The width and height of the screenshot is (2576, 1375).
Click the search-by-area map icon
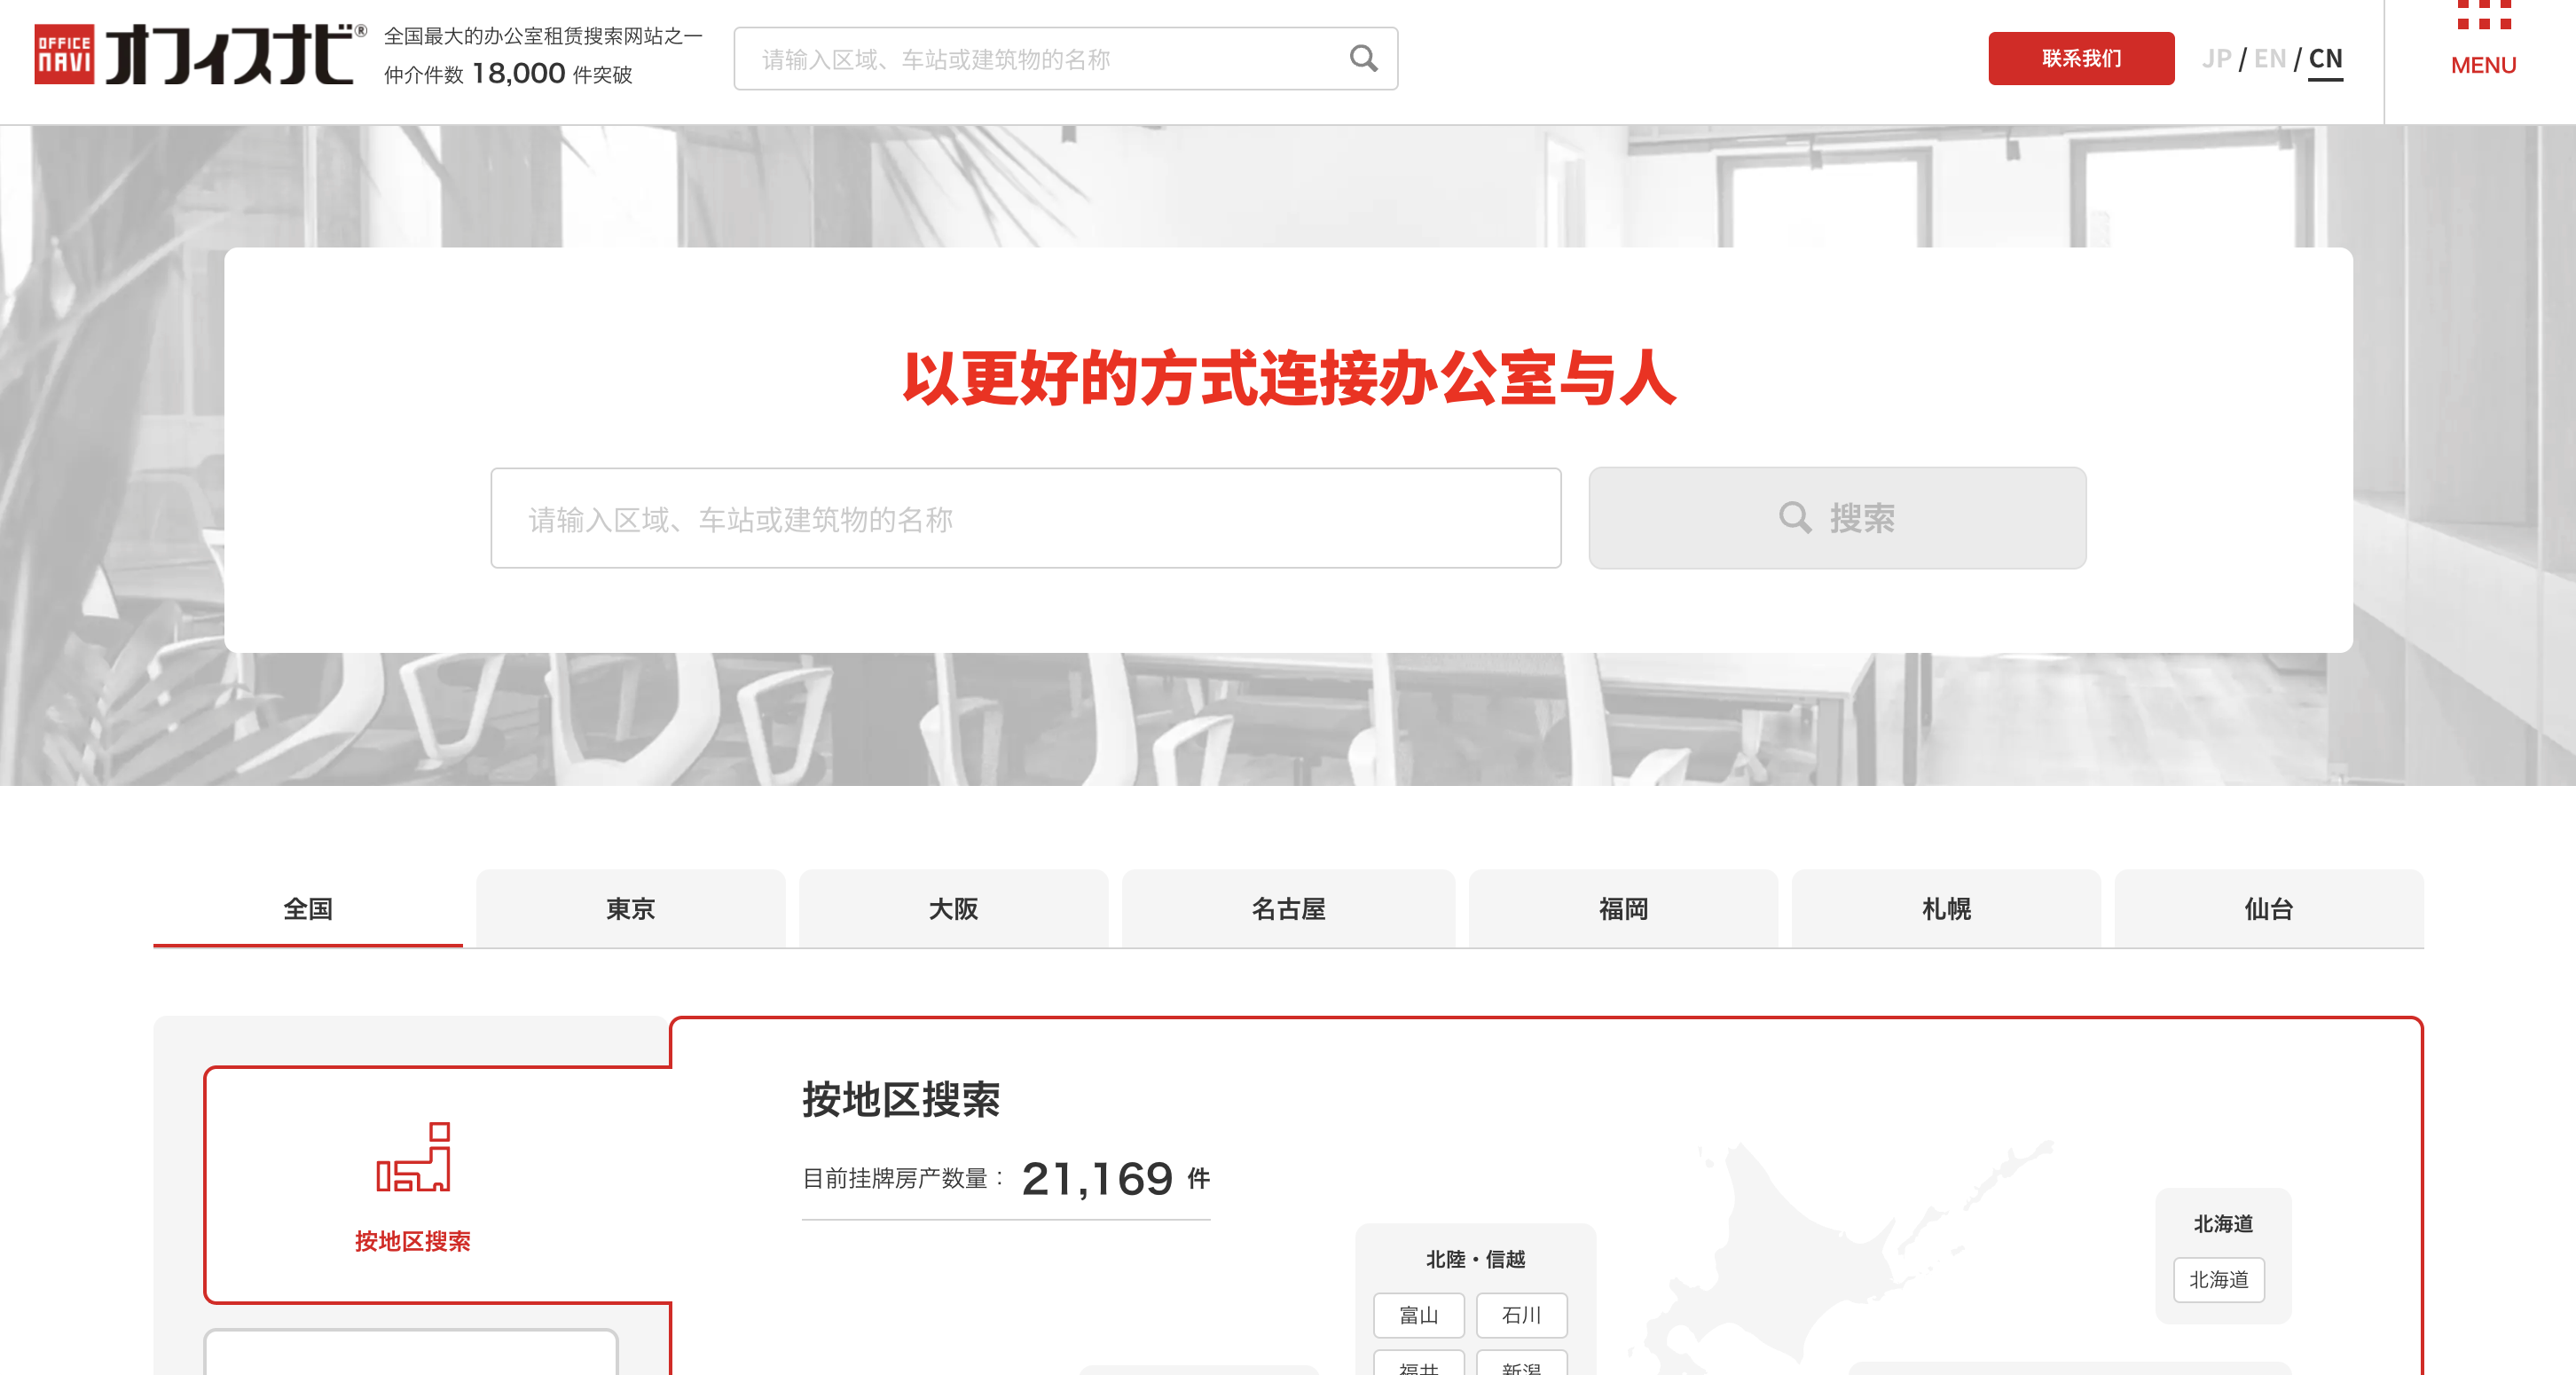pos(413,1157)
